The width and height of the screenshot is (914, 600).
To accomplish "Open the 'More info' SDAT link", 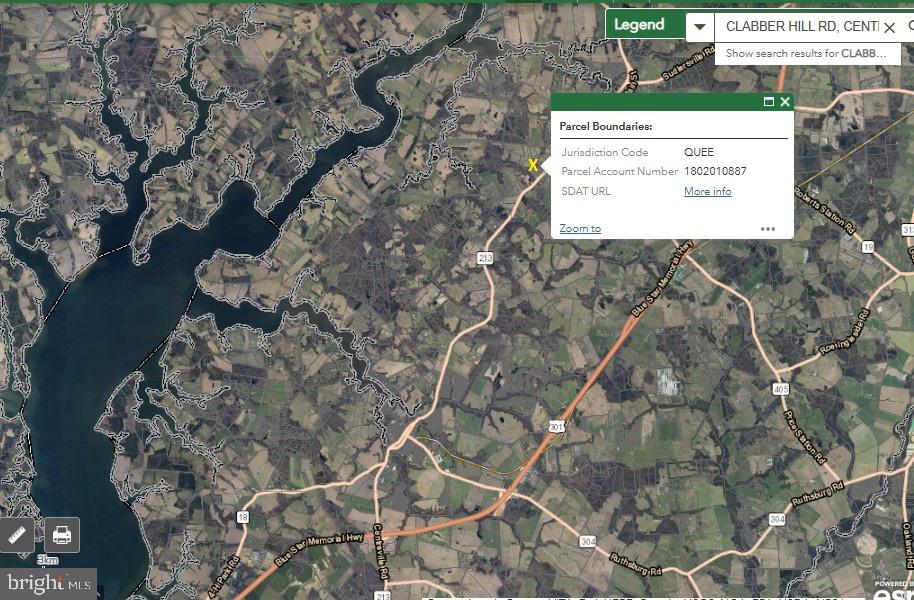I will pos(707,191).
